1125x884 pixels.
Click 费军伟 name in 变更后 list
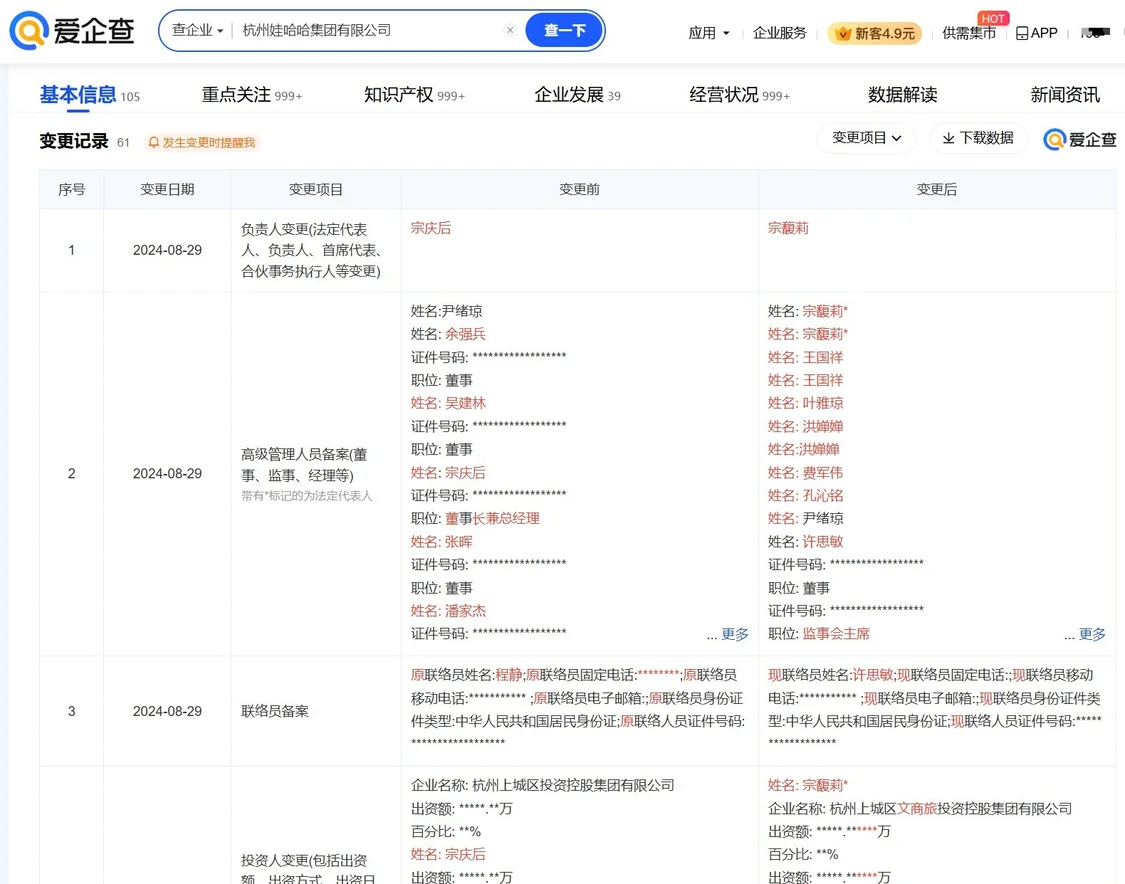(822, 473)
